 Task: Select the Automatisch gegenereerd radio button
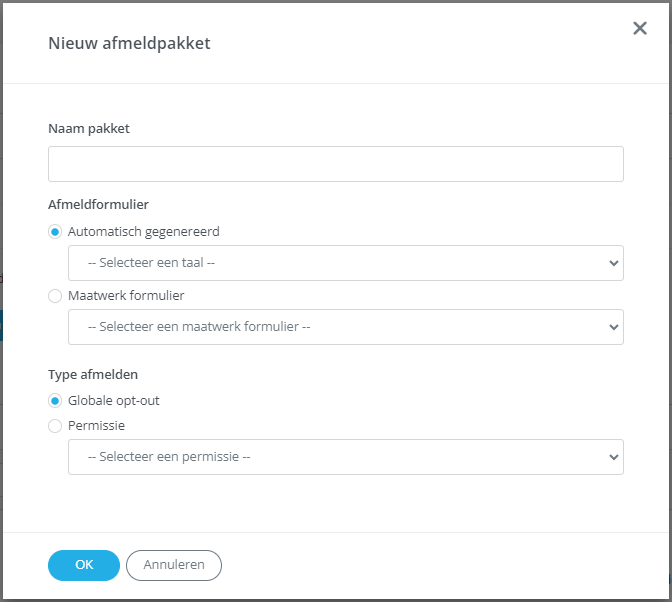pos(55,232)
